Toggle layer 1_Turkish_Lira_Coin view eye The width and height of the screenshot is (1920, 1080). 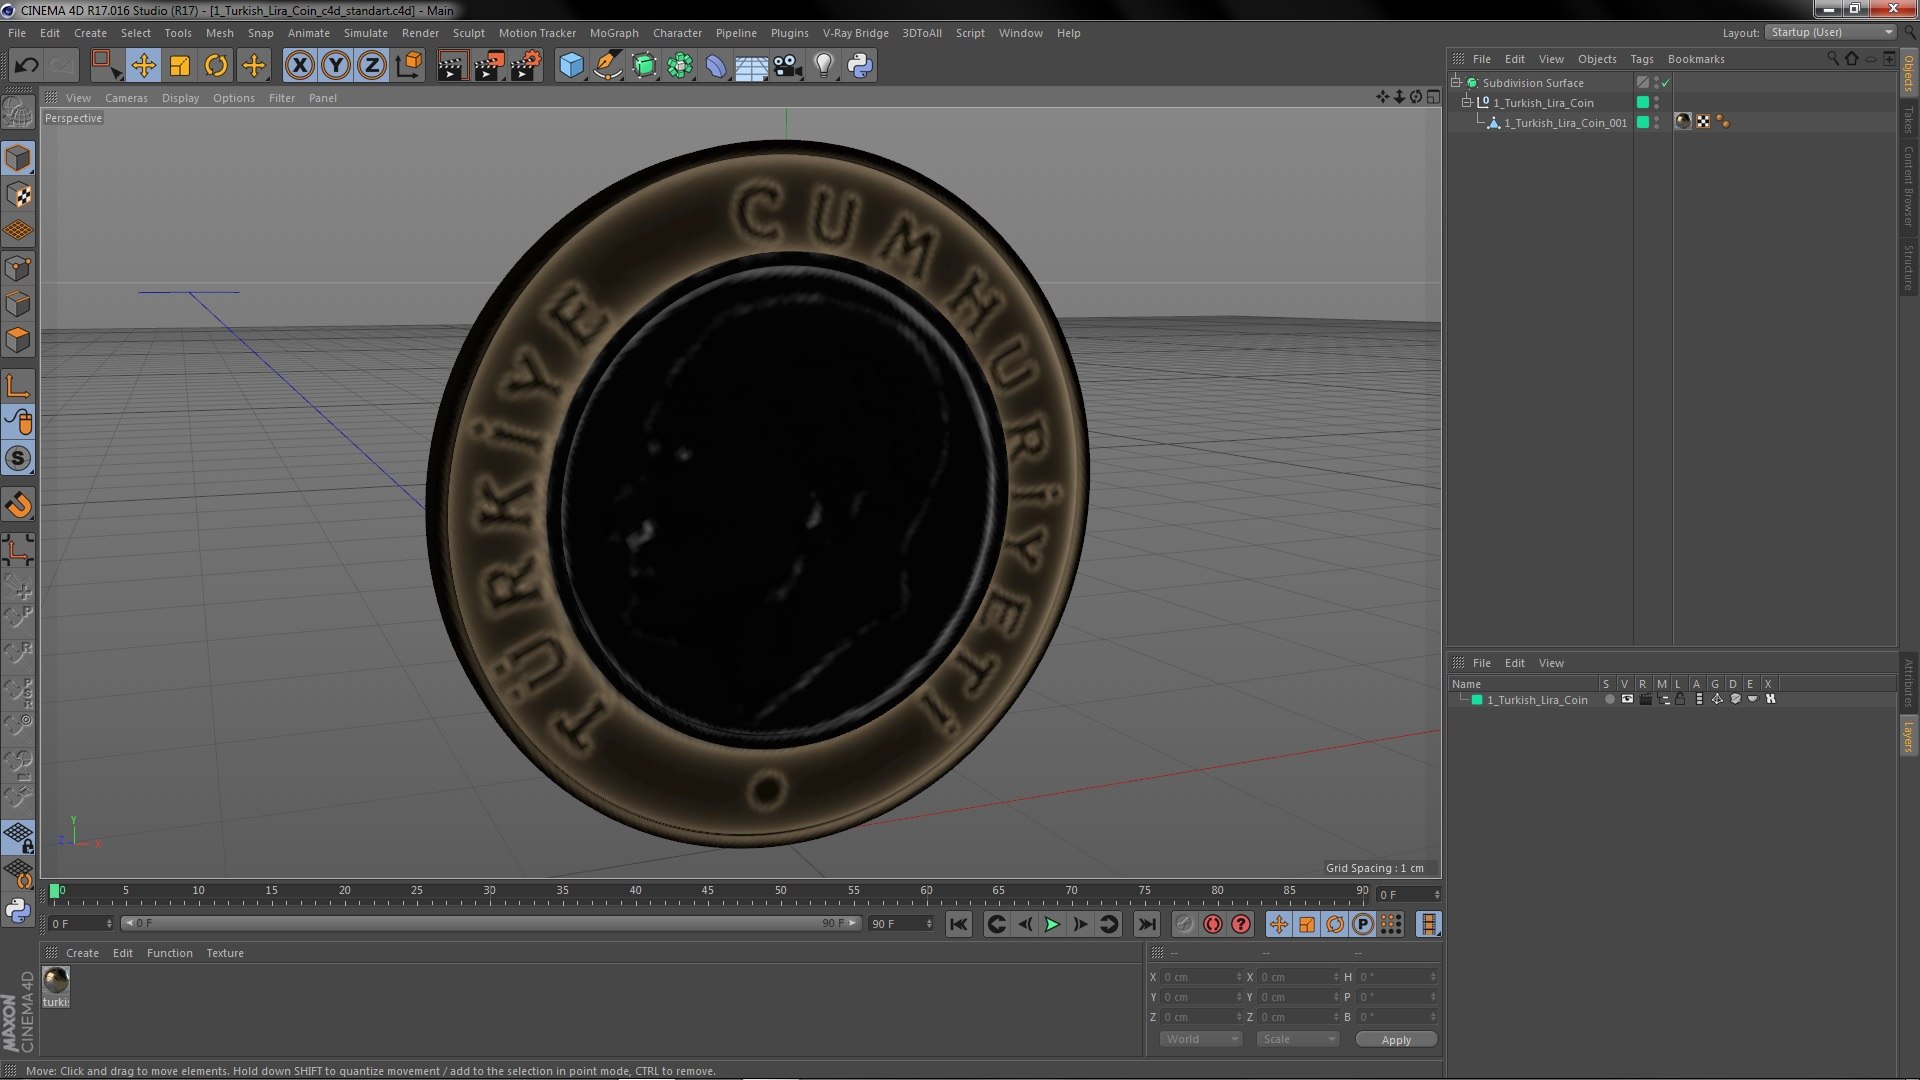pos(1627,699)
